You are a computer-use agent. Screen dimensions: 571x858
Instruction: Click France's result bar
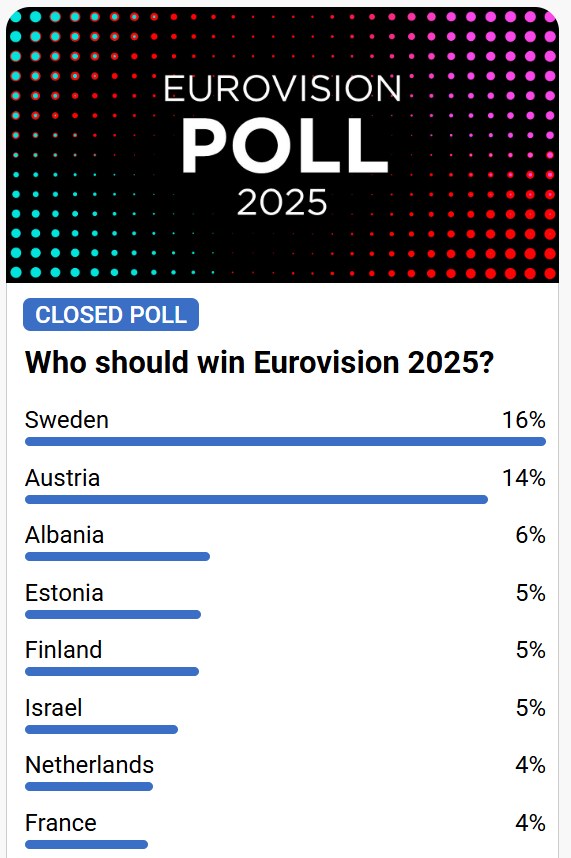(86, 844)
